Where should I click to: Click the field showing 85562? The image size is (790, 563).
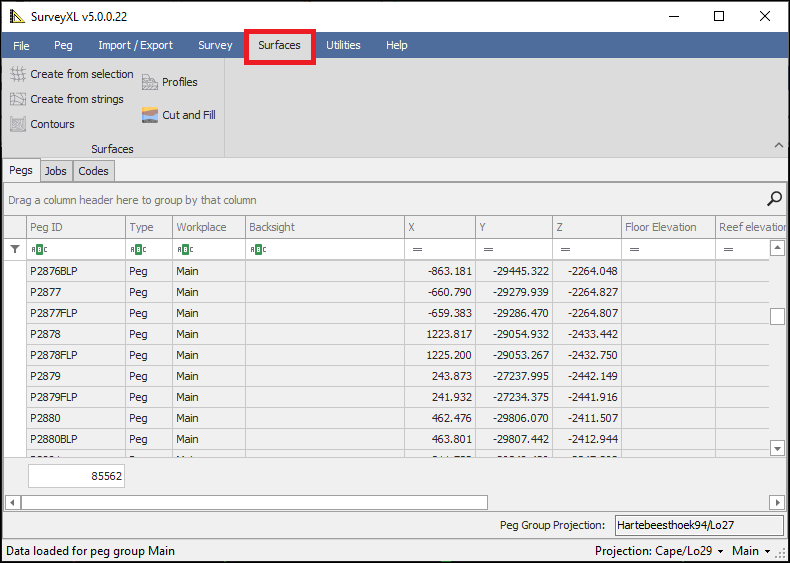(76, 476)
